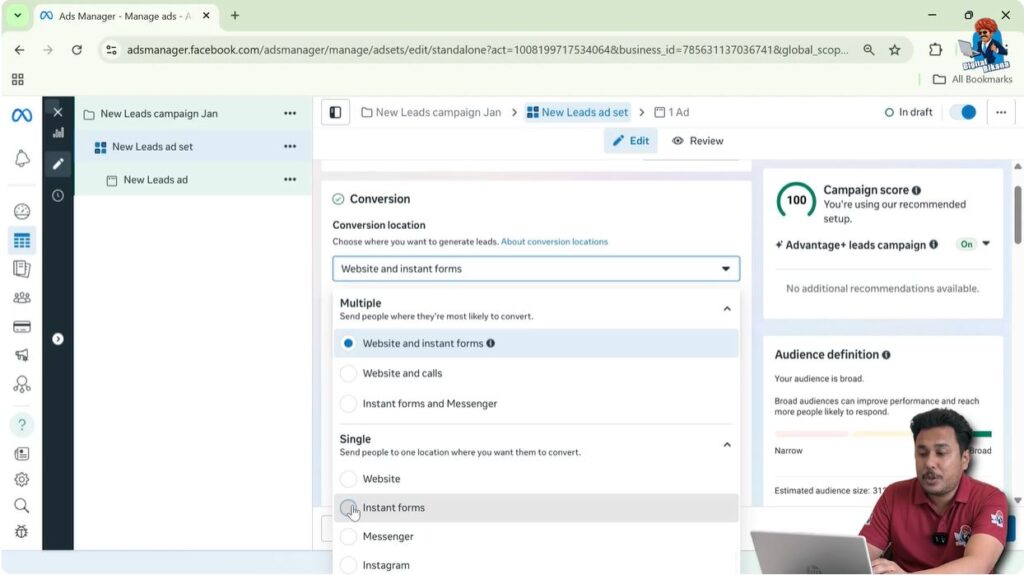
Task: Switch to the Review tab
Action: (x=698, y=140)
